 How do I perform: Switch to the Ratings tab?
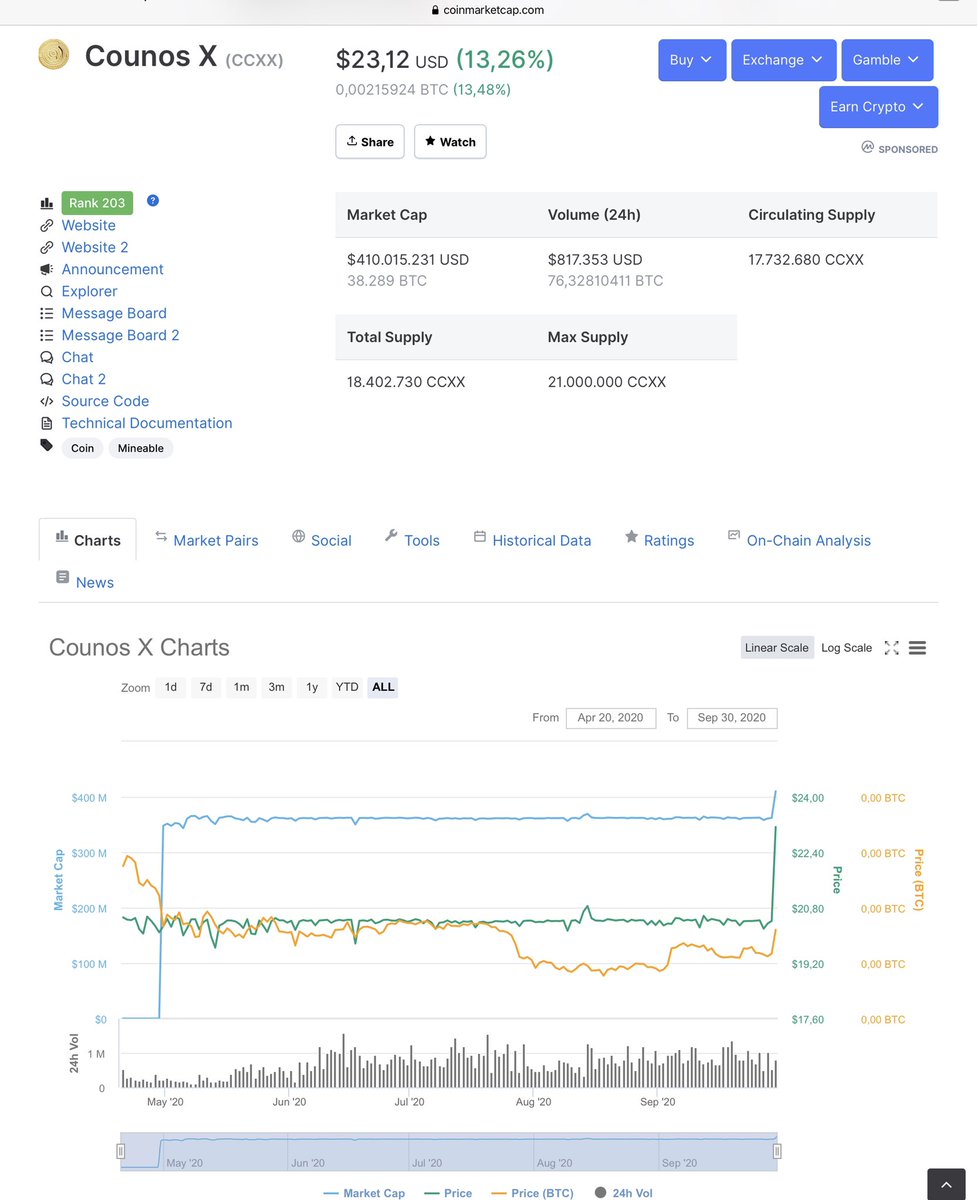point(659,540)
